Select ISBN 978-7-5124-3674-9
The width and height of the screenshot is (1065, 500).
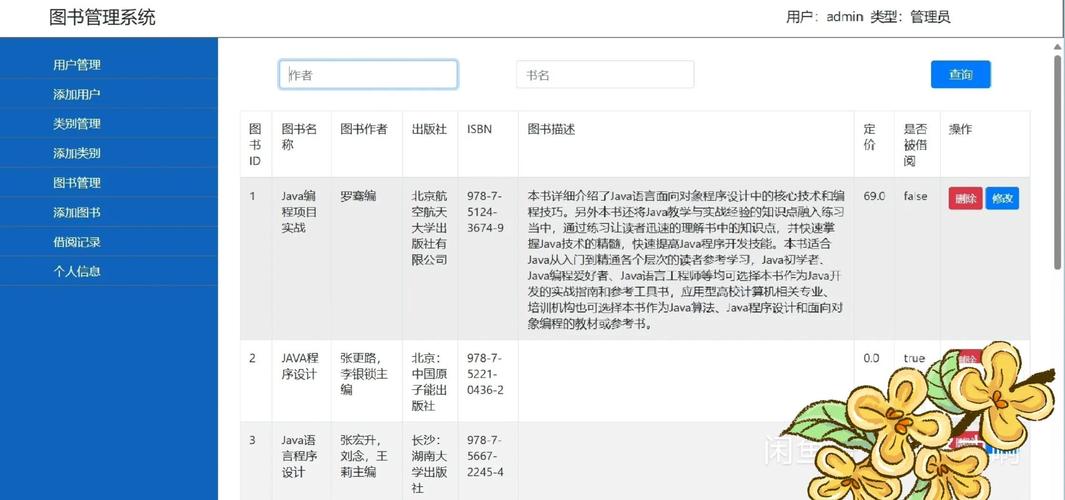pyautogui.click(x=485, y=212)
